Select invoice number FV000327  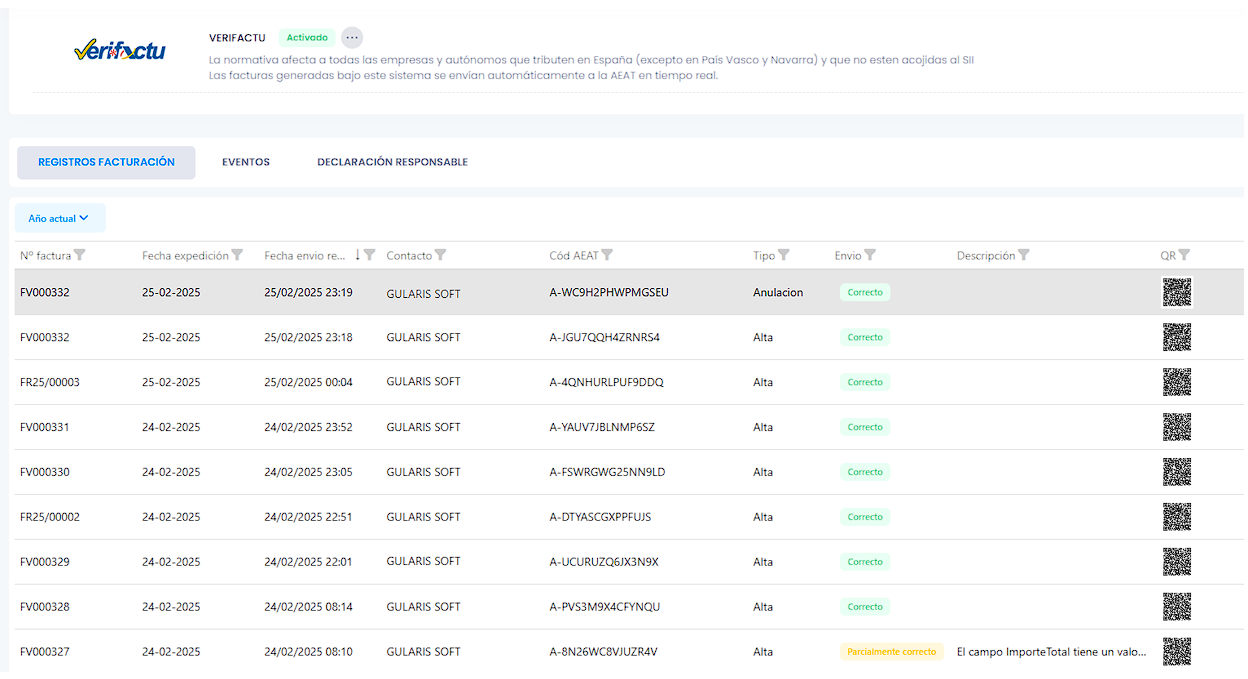45,652
